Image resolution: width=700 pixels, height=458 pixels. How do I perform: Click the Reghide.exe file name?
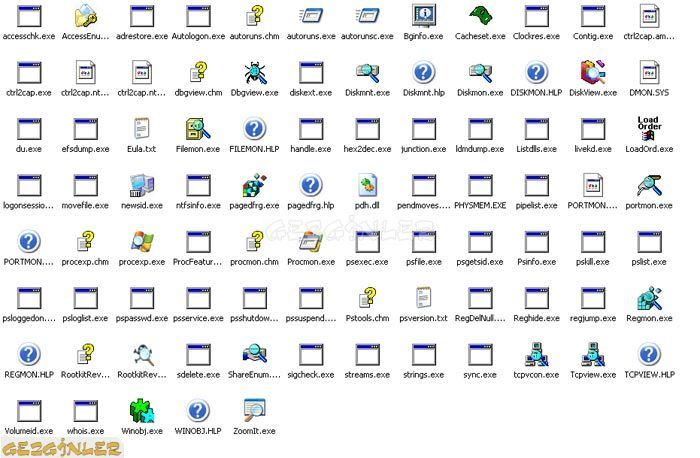tap(536, 318)
